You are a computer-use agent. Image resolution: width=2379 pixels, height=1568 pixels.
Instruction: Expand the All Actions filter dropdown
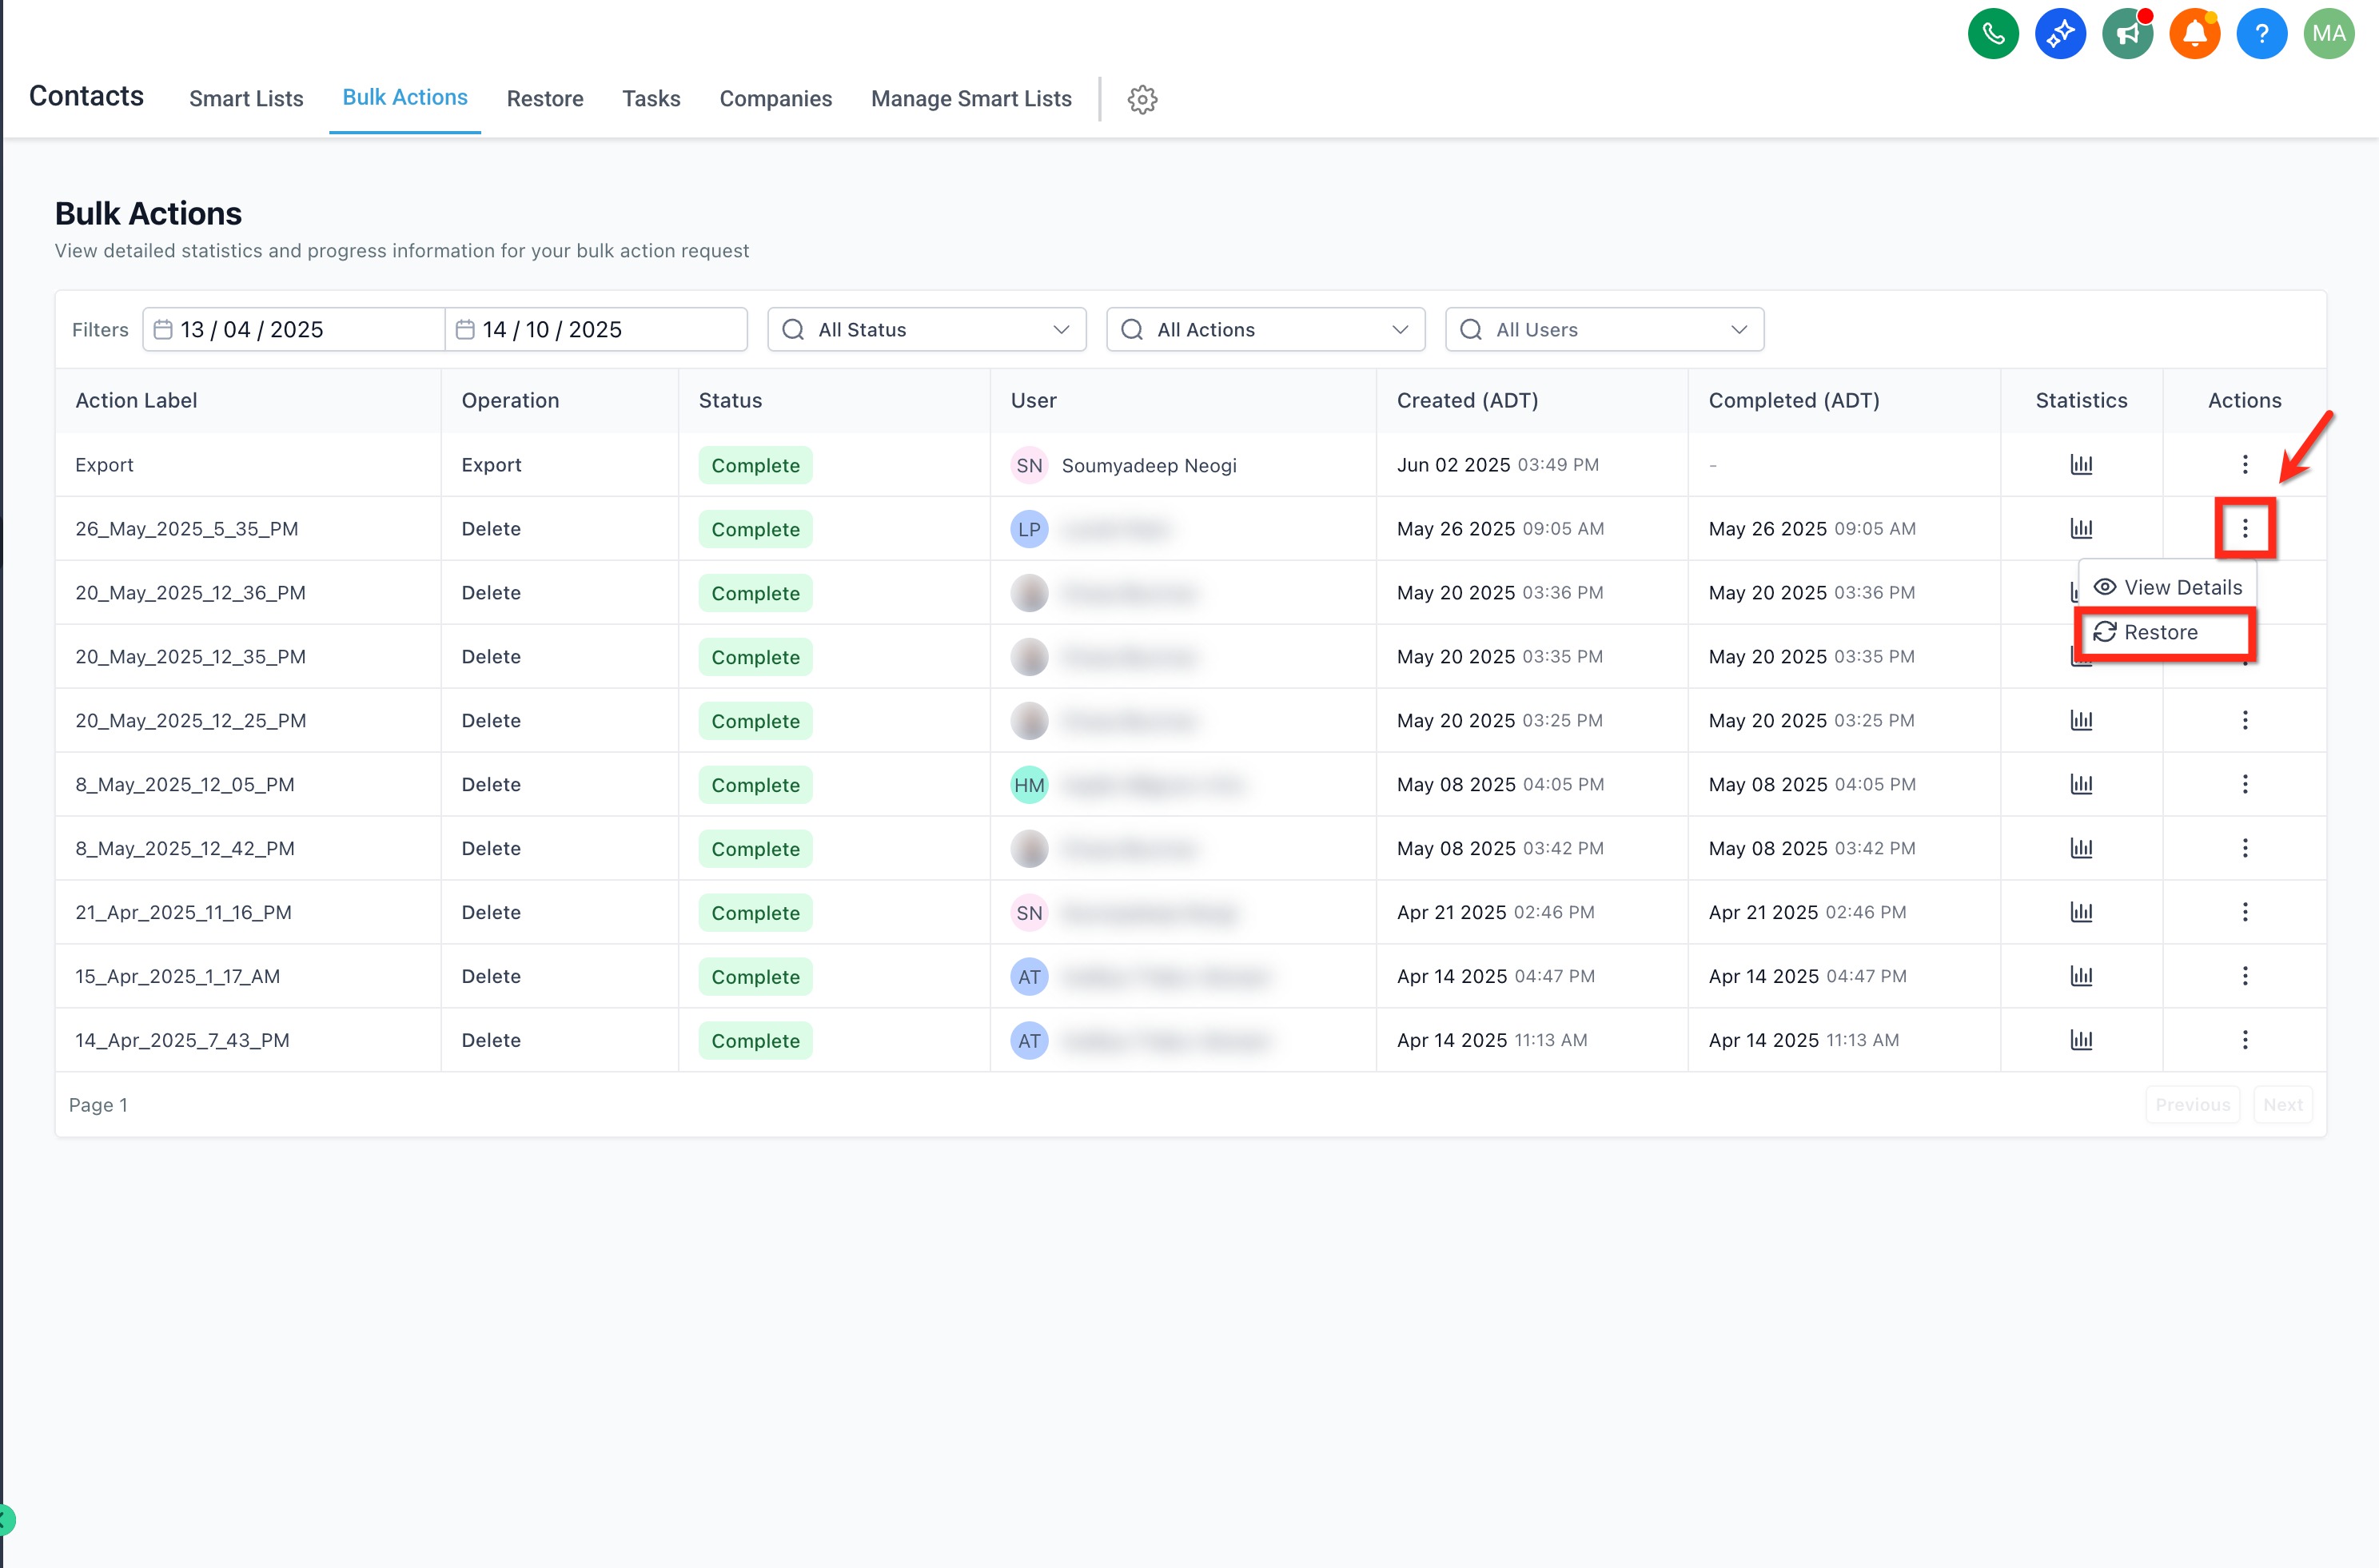[1265, 330]
